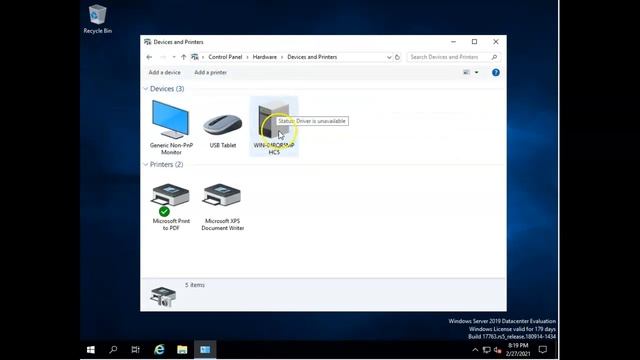
Task: Open the Action Center notifications icon
Action: click(542, 350)
